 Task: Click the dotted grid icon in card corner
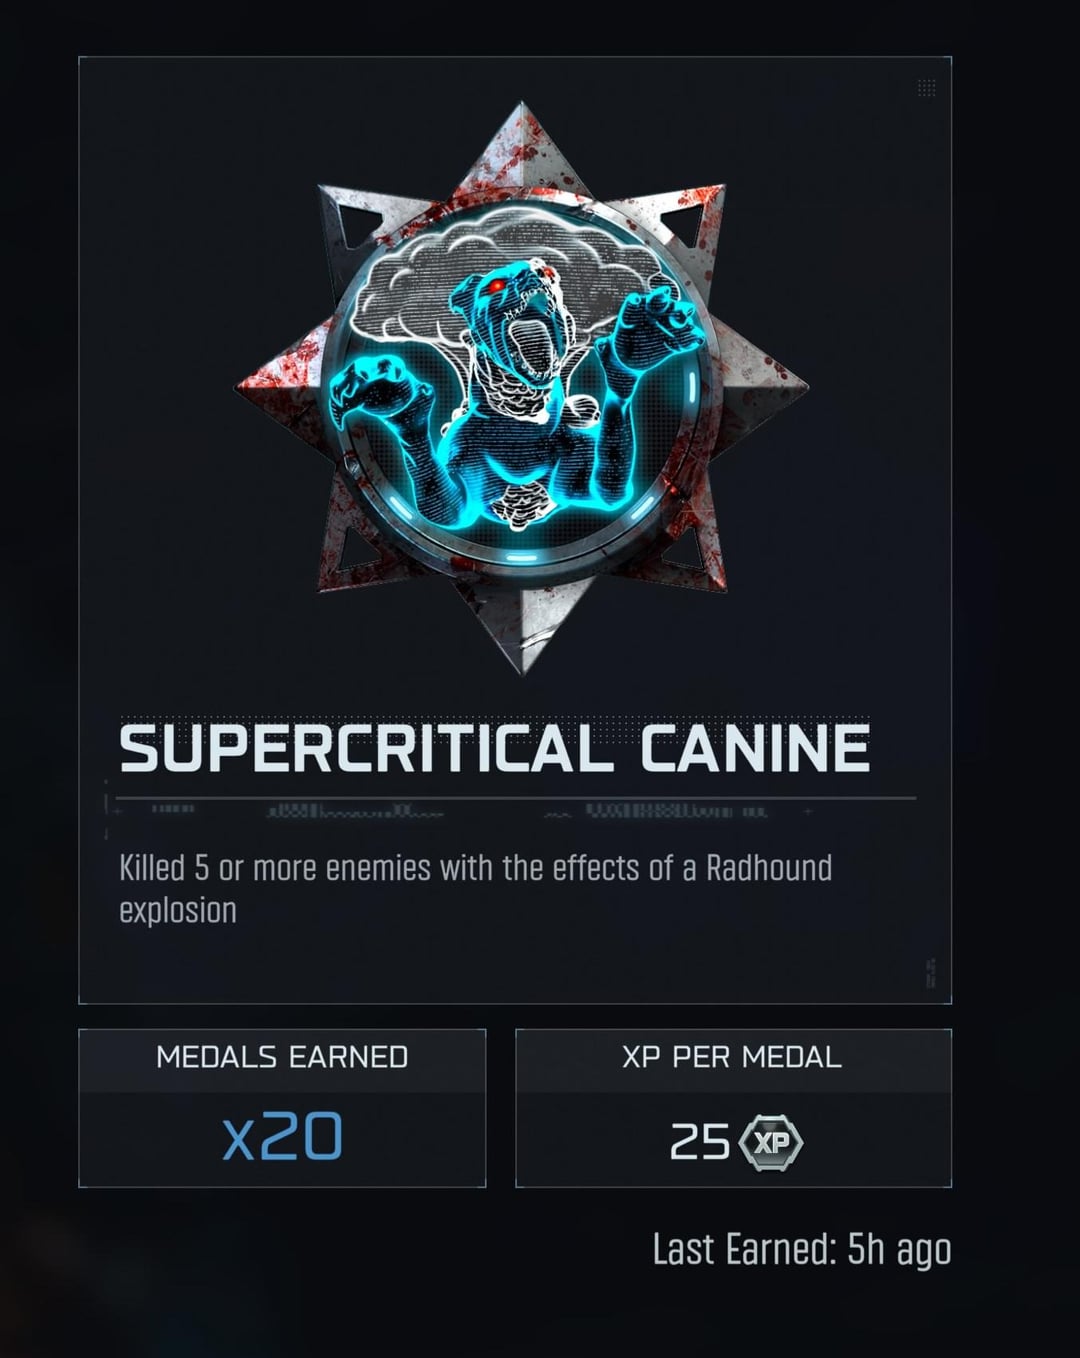click(x=926, y=88)
